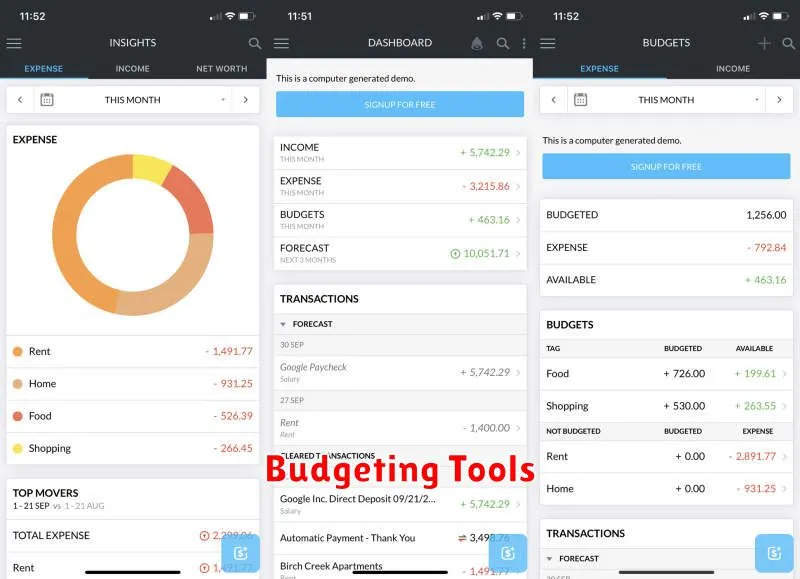The height and width of the screenshot is (579, 800).
Task: Tap expense donut chart
Action: pyautogui.click(x=133, y=235)
